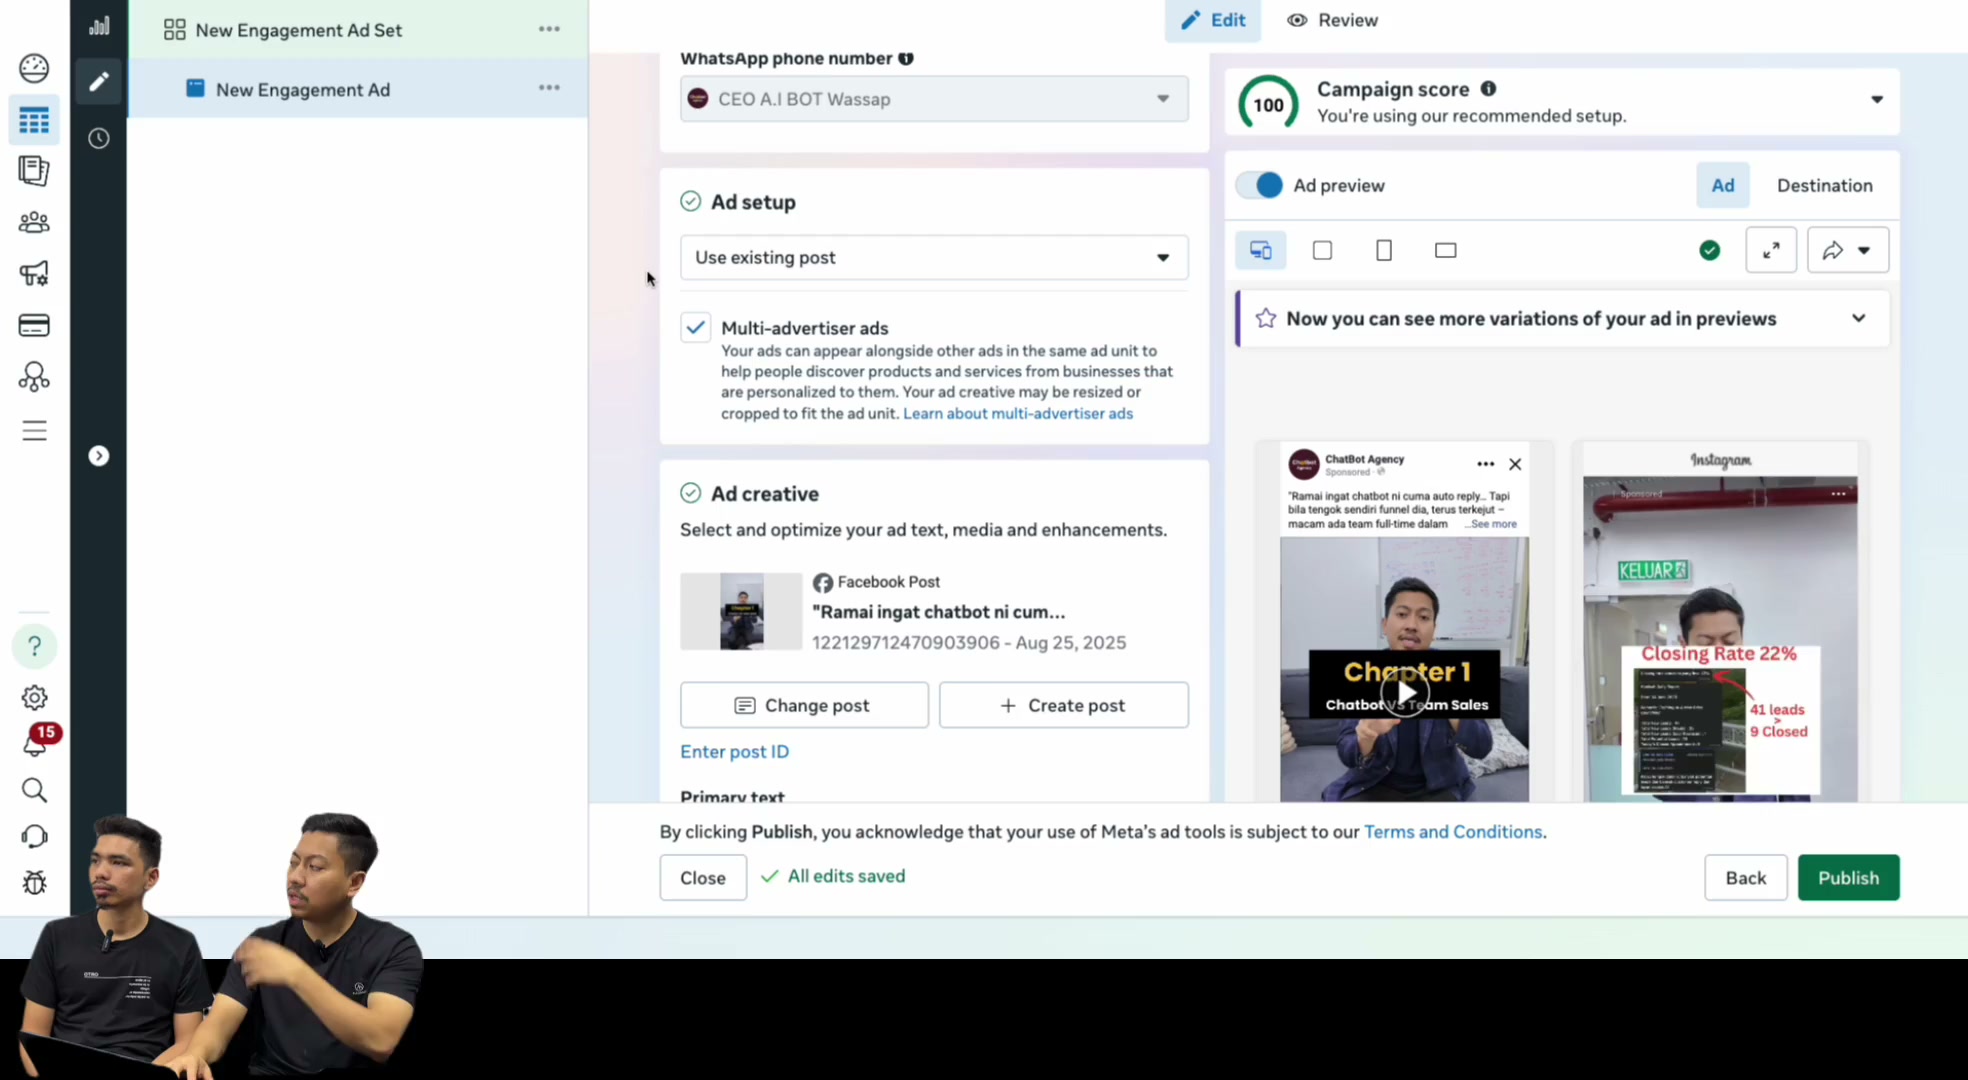Uncheck the Multi-advertiser ads checkbox
1968x1080 pixels.
tap(696, 328)
